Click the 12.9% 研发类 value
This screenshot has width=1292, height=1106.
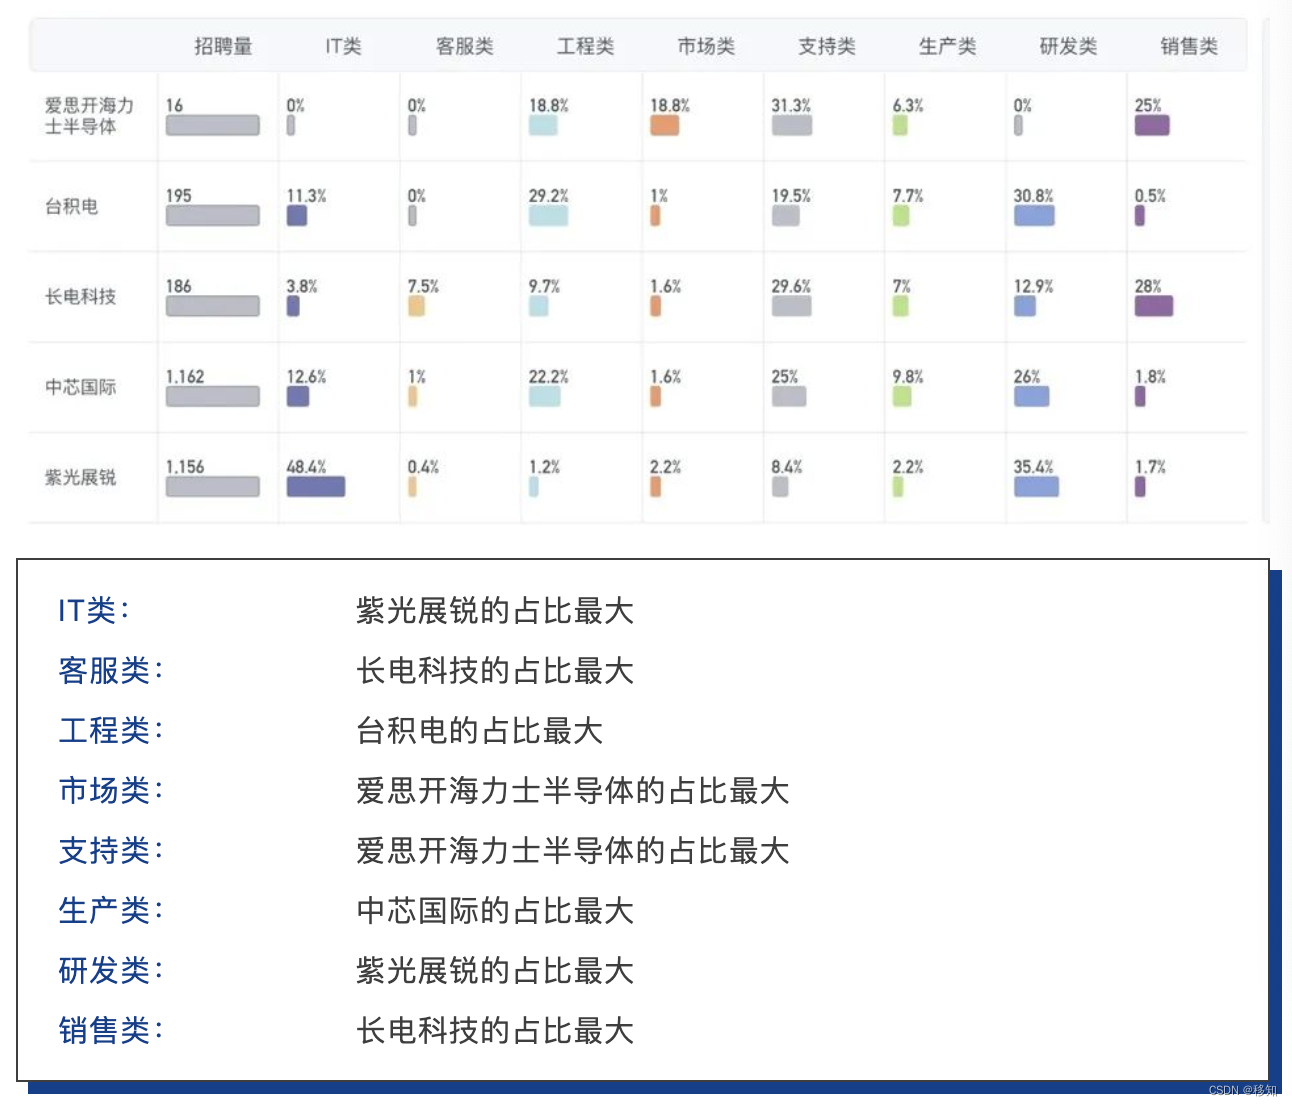tap(1033, 286)
